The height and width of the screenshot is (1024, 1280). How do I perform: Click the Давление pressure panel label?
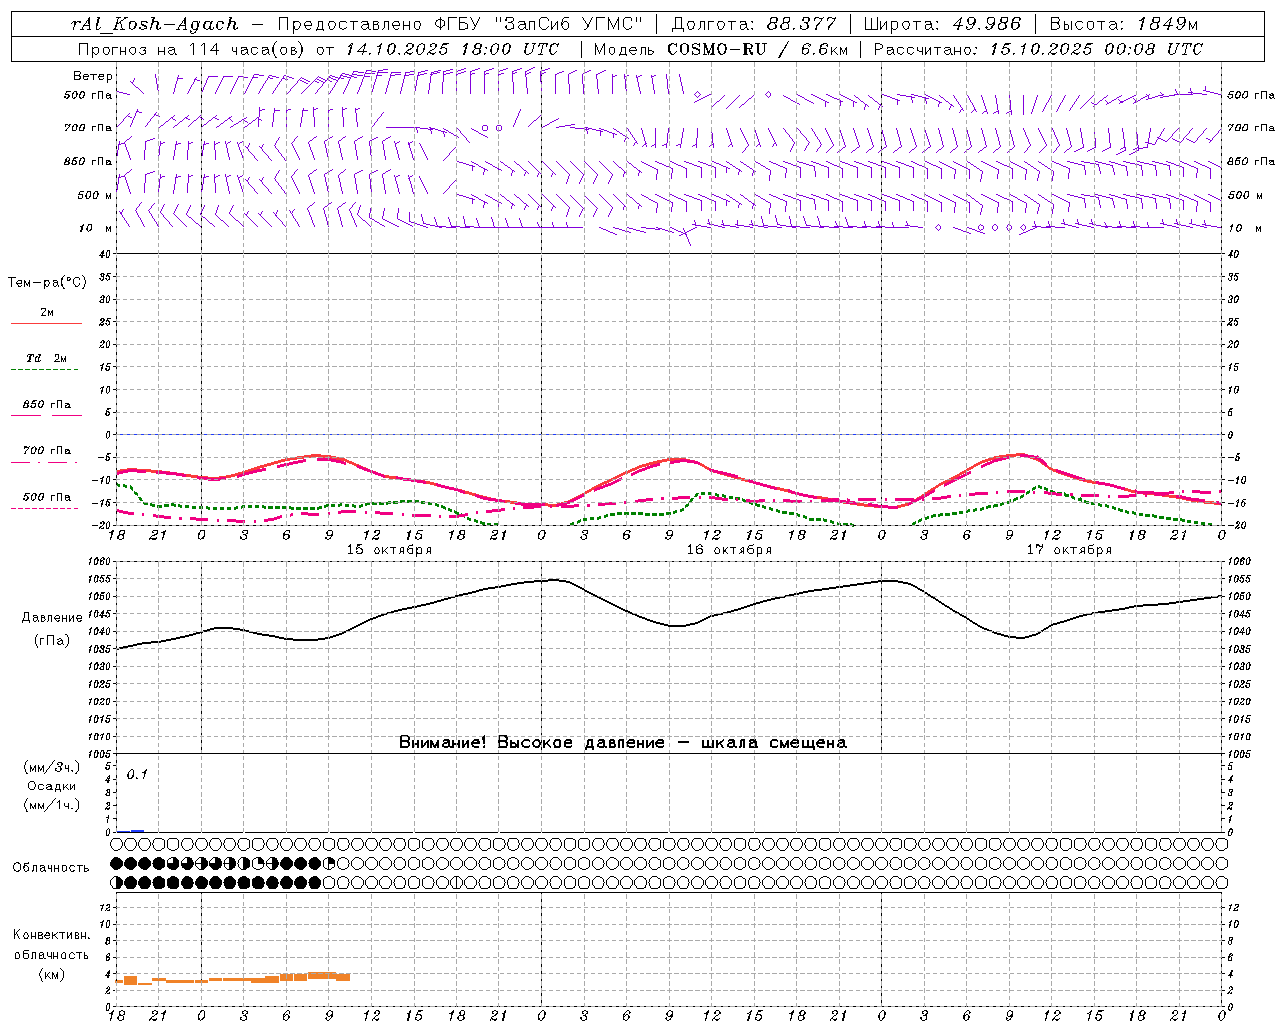[52, 618]
